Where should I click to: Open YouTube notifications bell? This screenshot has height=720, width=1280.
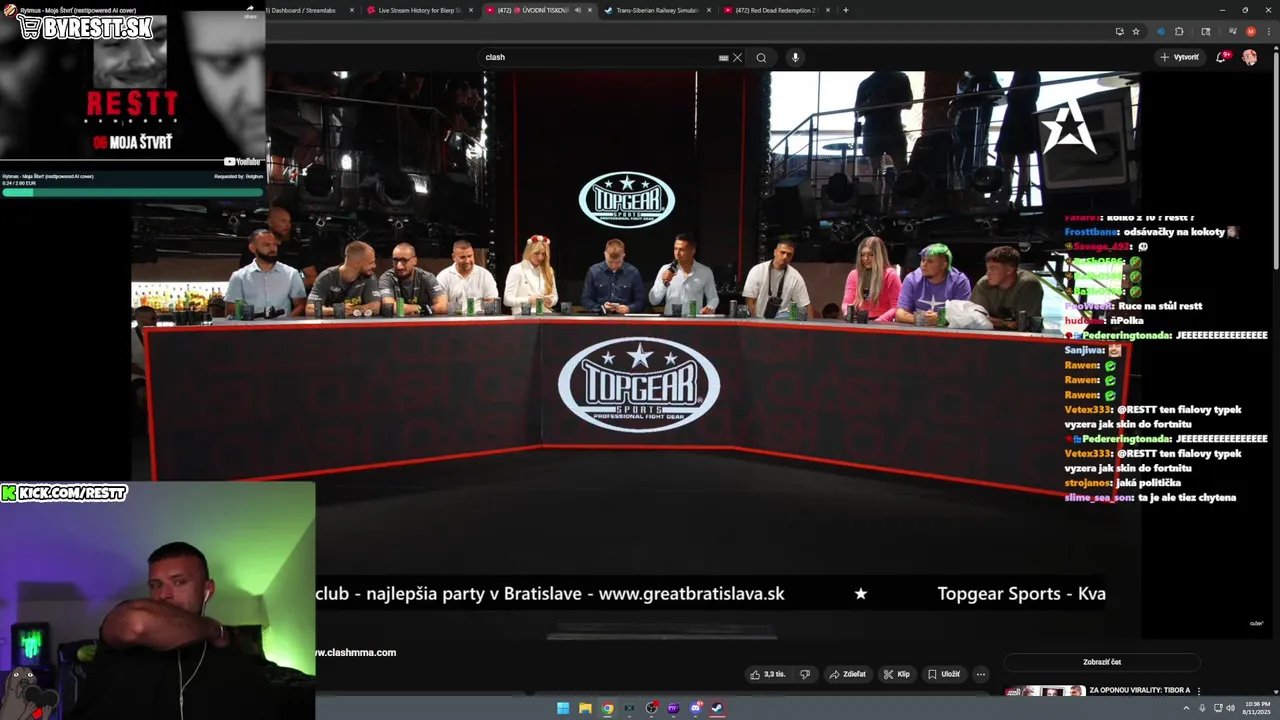[x=1221, y=57]
